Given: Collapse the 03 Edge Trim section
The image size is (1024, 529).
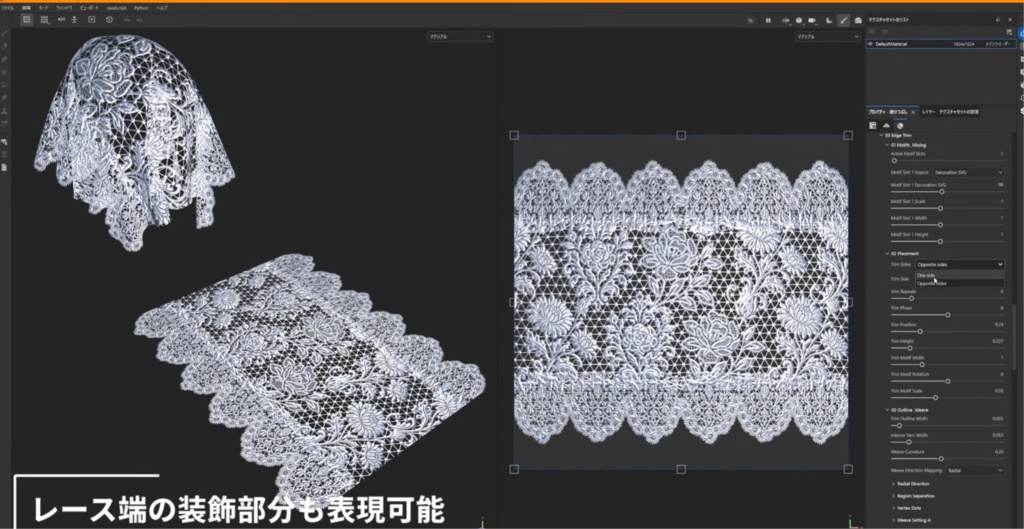Looking at the screenshot, I should click(x=881, y=135).
